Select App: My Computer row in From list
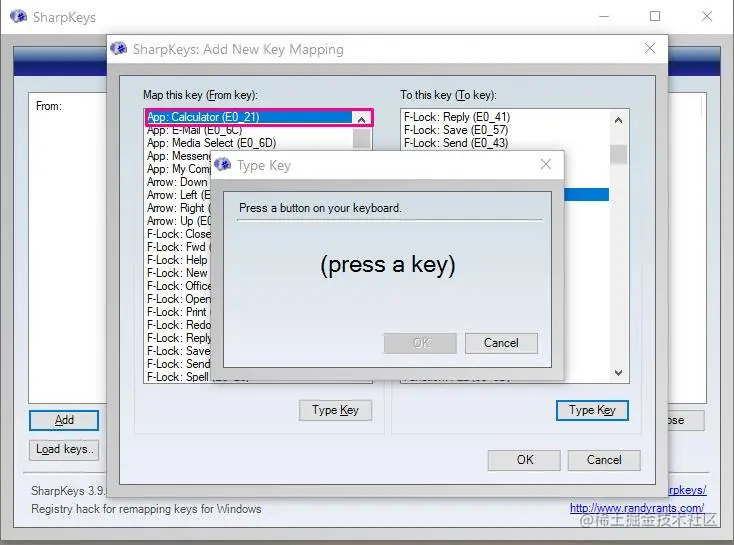 click(x=178, y=169)
